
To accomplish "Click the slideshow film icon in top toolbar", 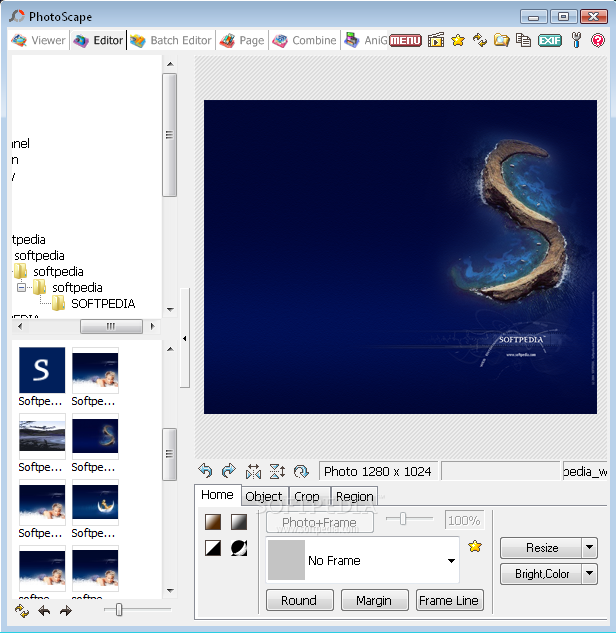I will (436, 40).
